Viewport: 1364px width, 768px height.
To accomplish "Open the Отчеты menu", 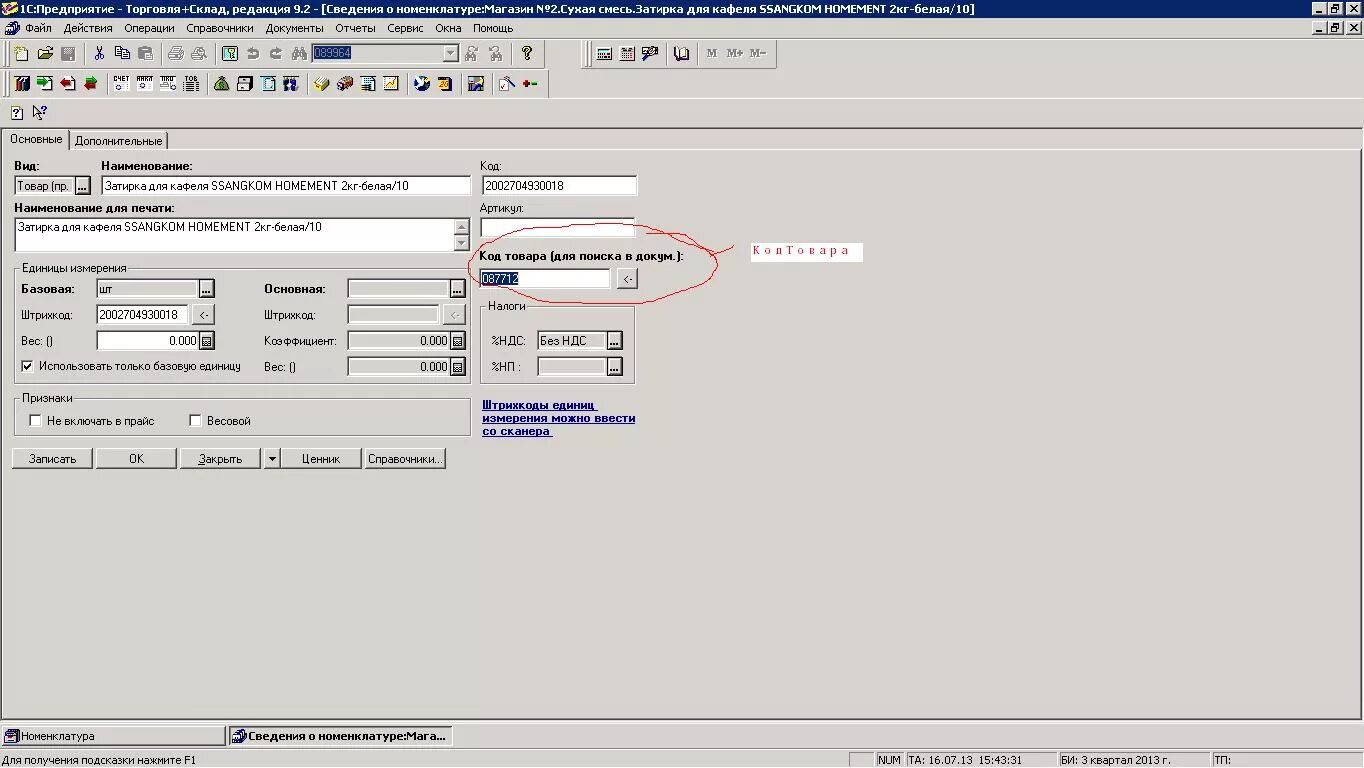I will click(355, 28).
